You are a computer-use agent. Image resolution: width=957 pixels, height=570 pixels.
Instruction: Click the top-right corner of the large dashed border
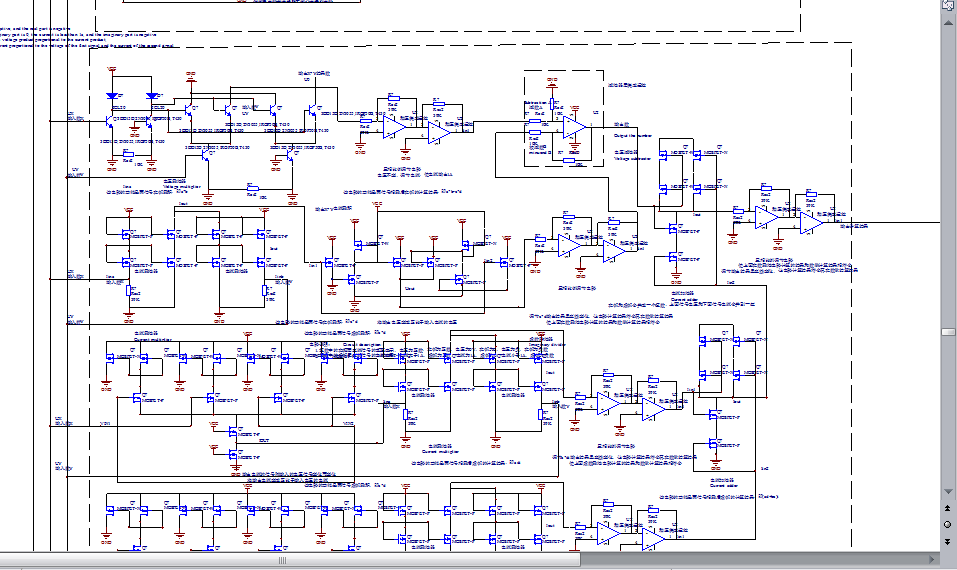(850, 43)
